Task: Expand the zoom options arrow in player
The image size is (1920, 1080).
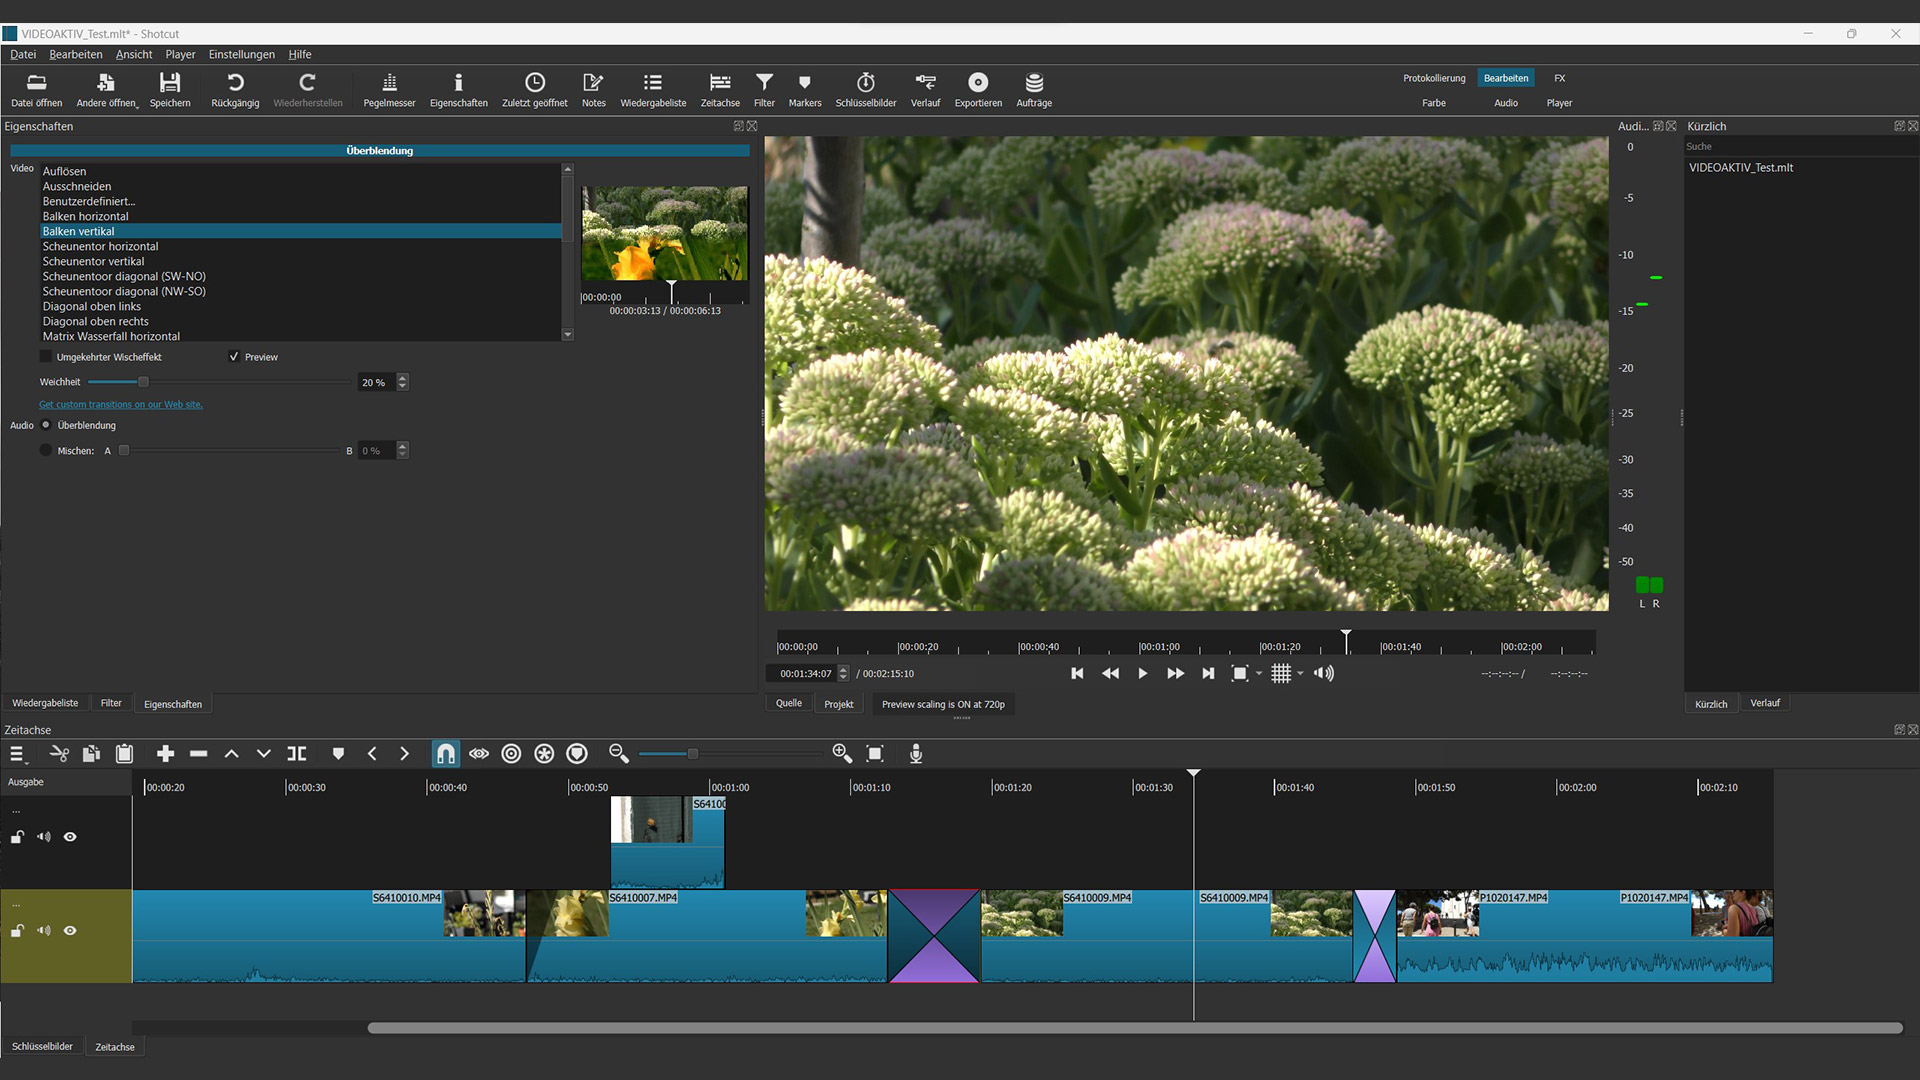Action: point(1259,674)
